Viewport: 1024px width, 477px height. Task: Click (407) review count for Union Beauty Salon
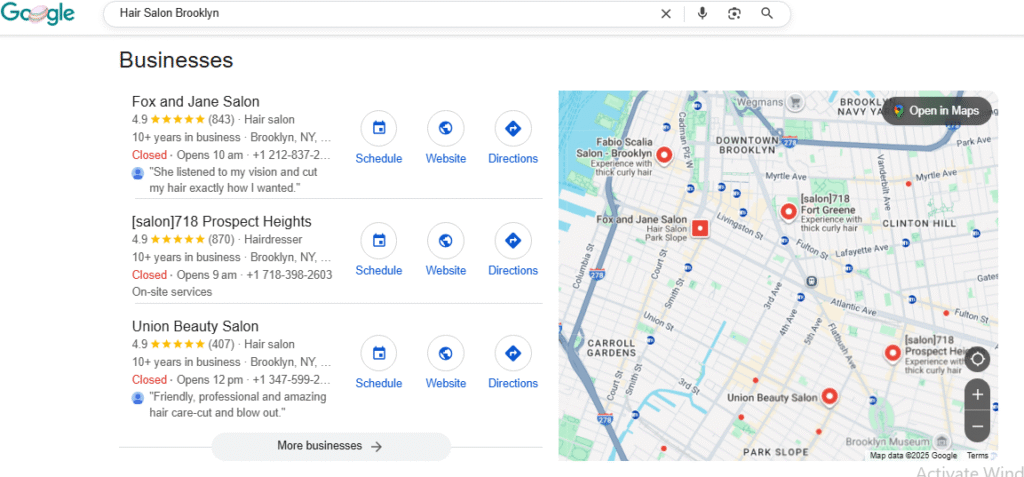pyautogui.click(x=221, y=344)
